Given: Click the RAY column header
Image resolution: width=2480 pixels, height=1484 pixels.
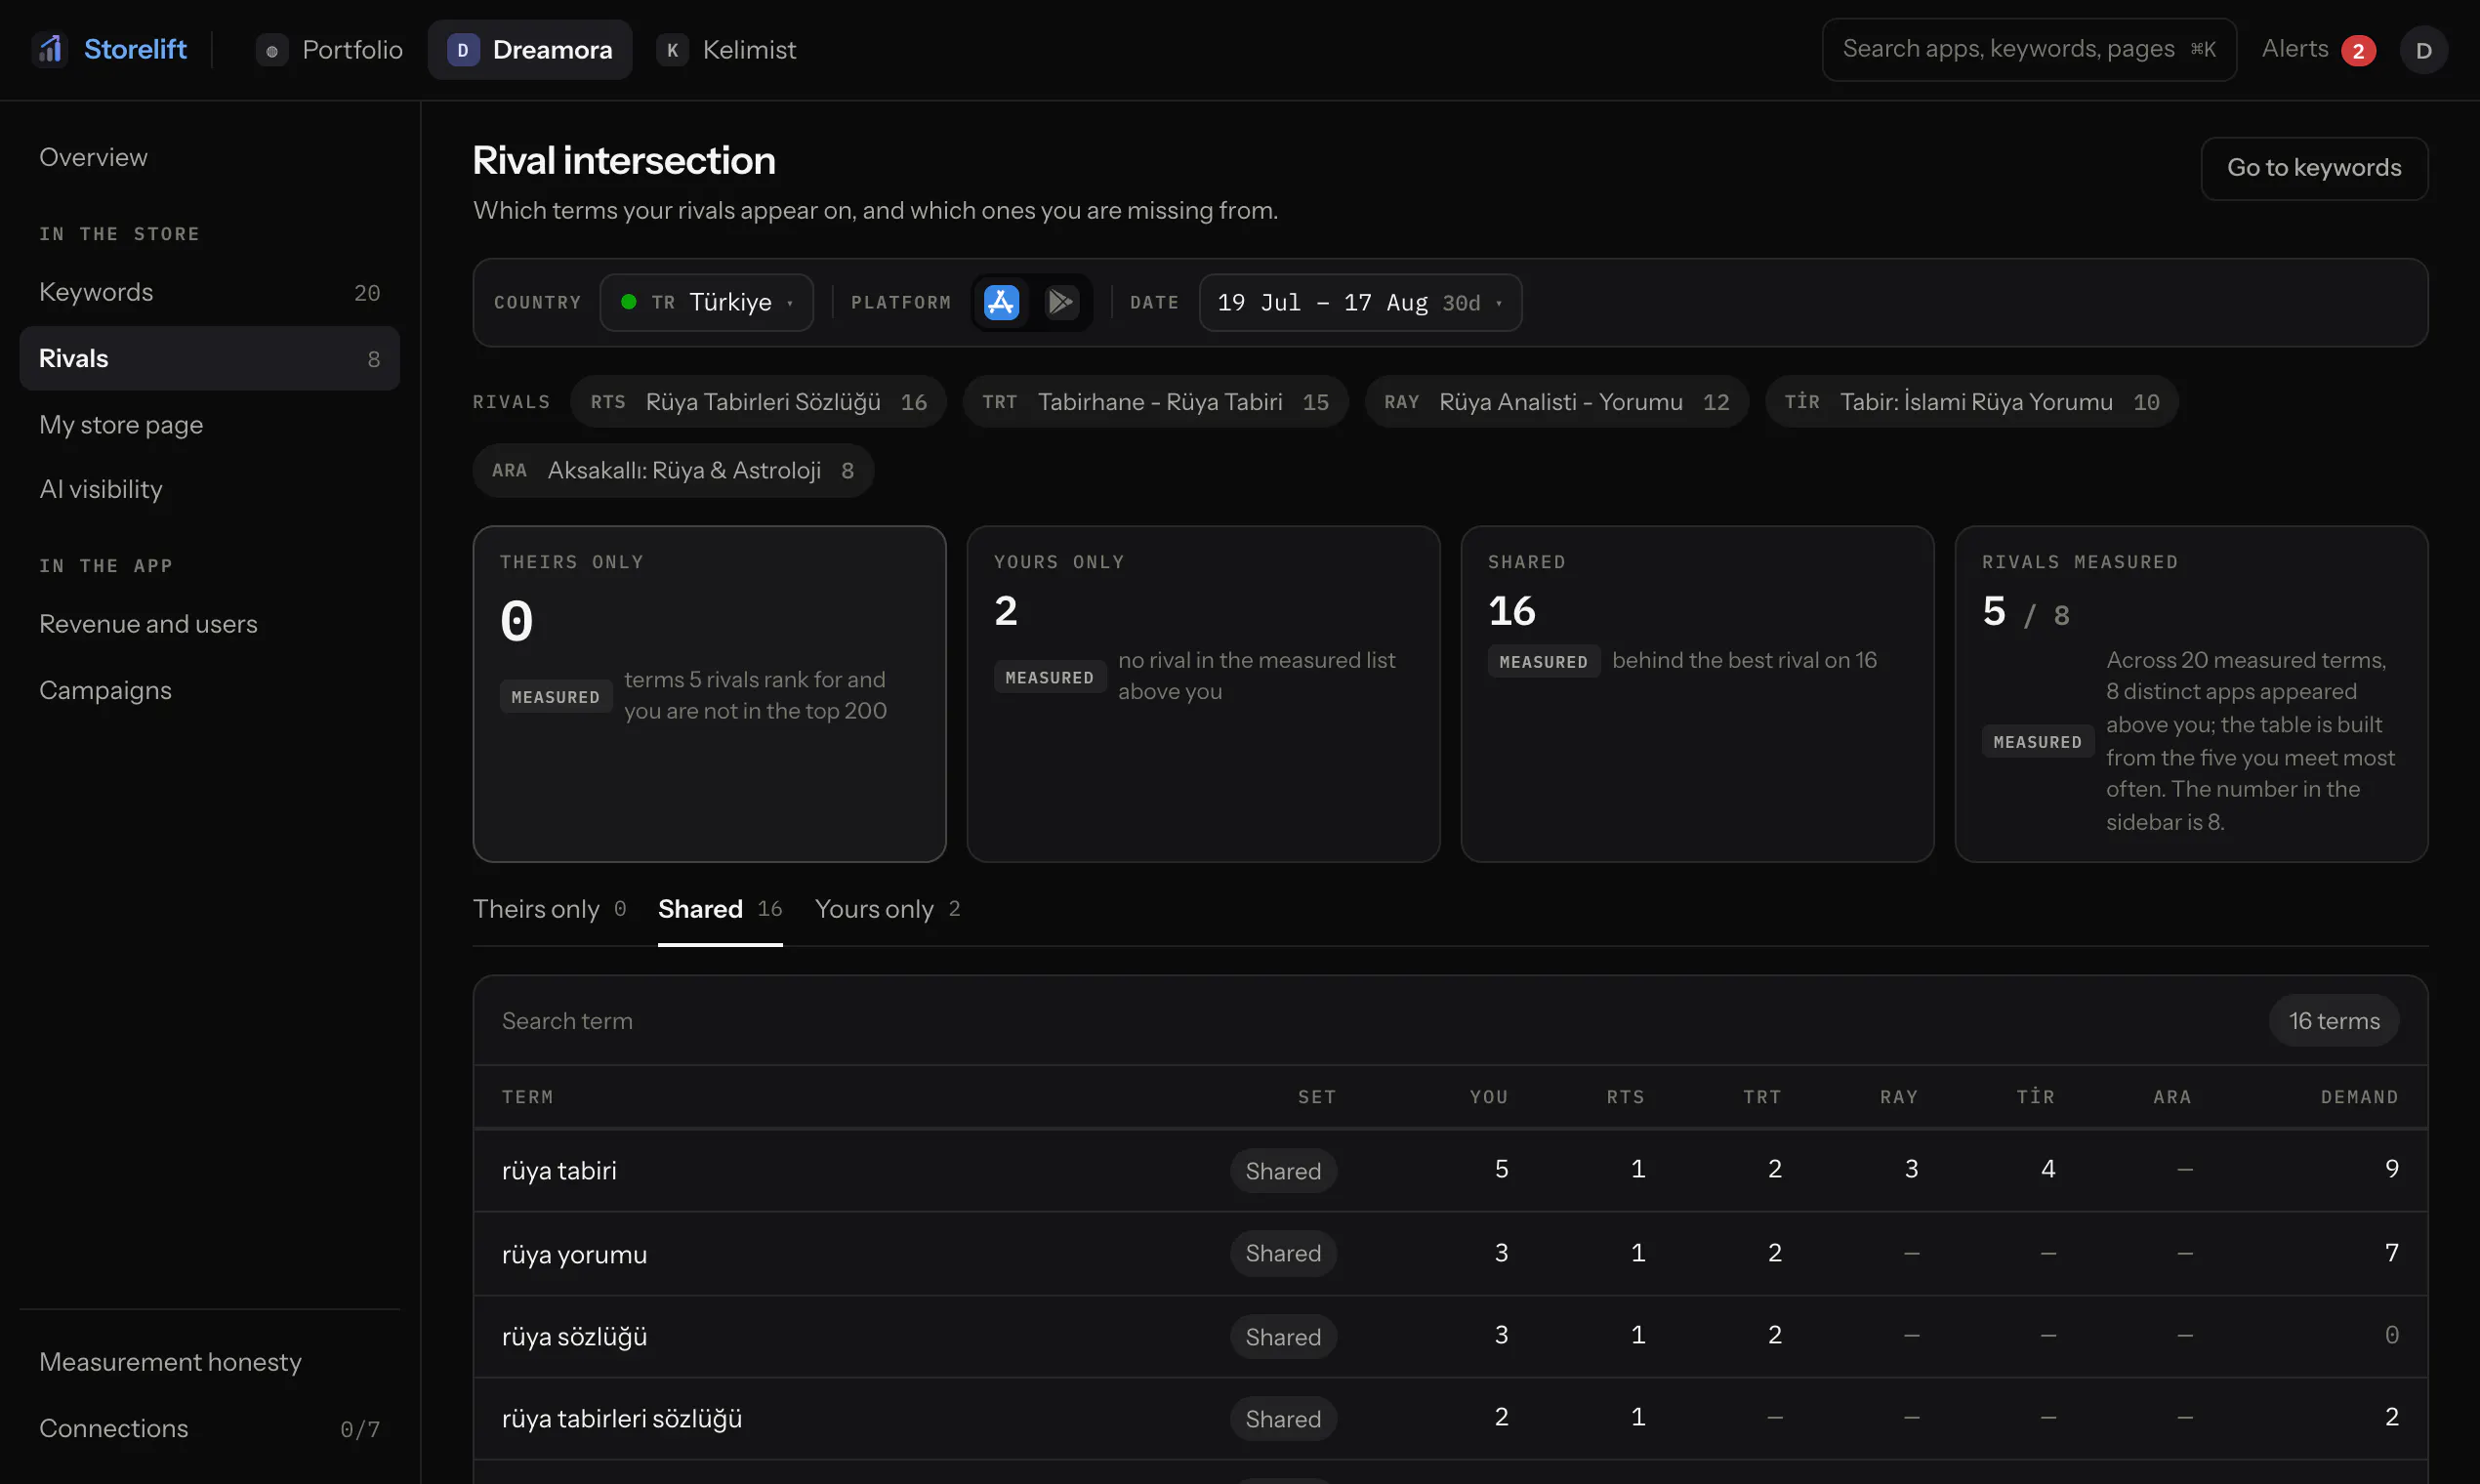Looking at the screenshot, I should 1899,1097.
